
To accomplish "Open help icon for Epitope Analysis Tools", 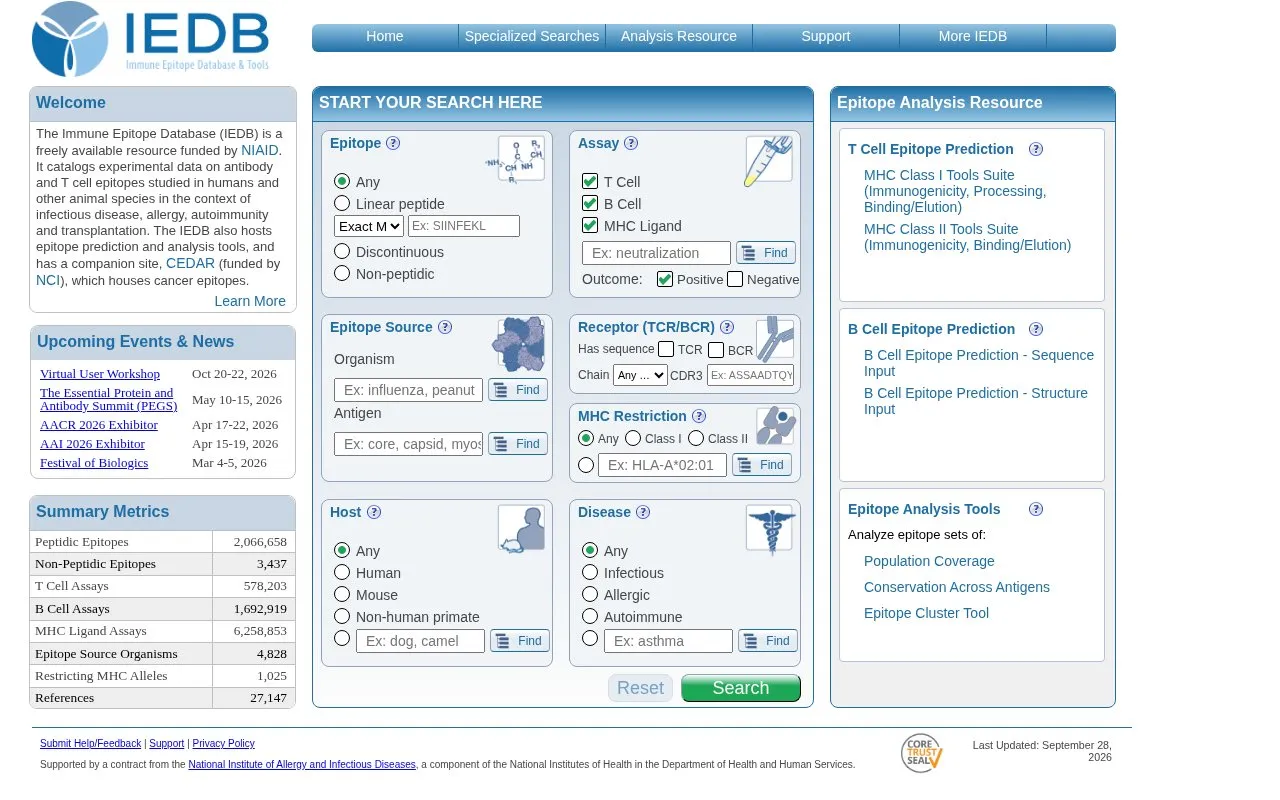I will tap(1036, 509).
